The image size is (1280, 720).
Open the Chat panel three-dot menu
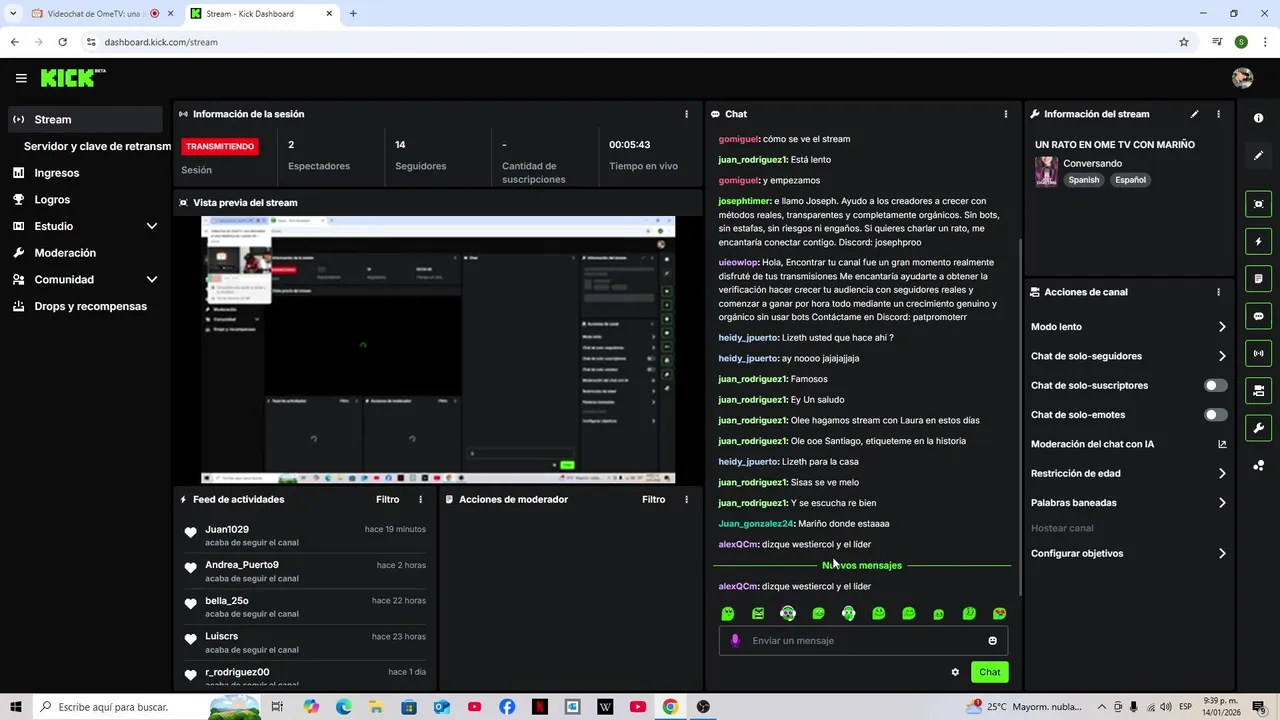point(1005,114)
